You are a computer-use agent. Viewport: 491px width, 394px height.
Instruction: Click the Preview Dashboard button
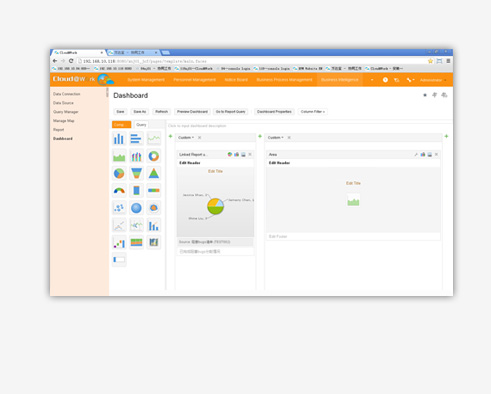pos(192,112)
